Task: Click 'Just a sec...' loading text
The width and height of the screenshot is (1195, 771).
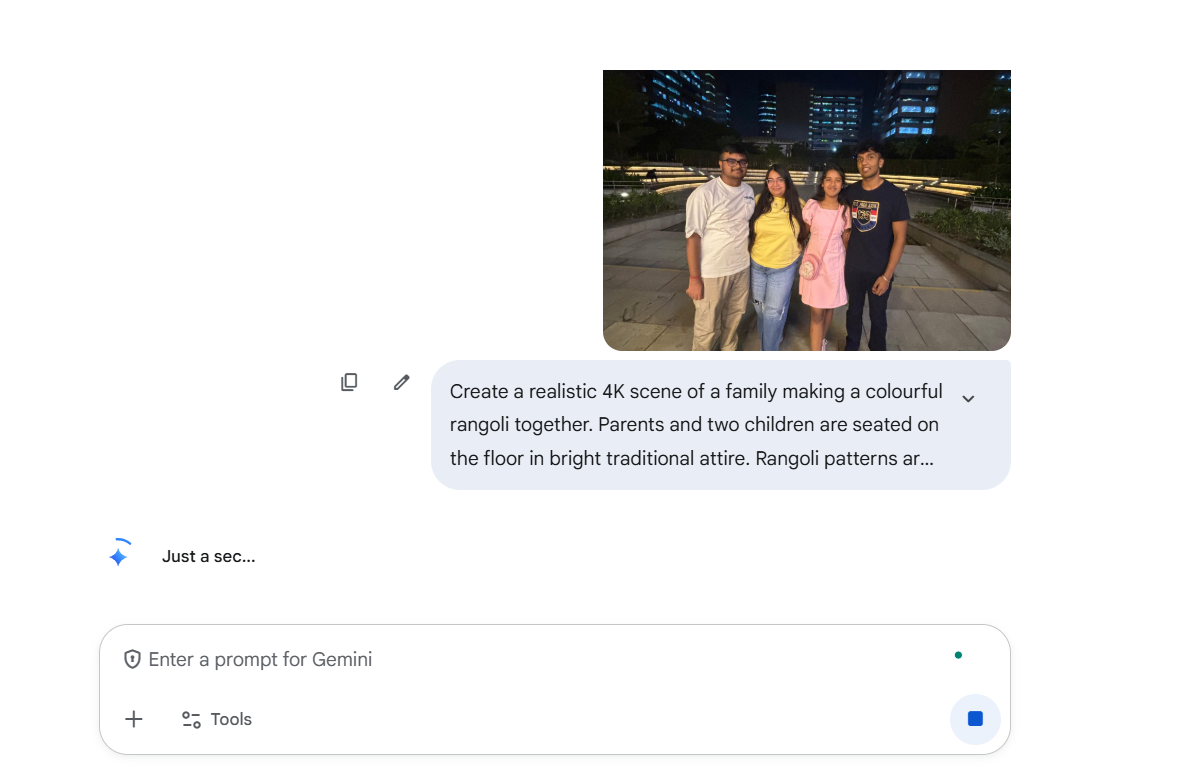Action: tap(208, 556)
